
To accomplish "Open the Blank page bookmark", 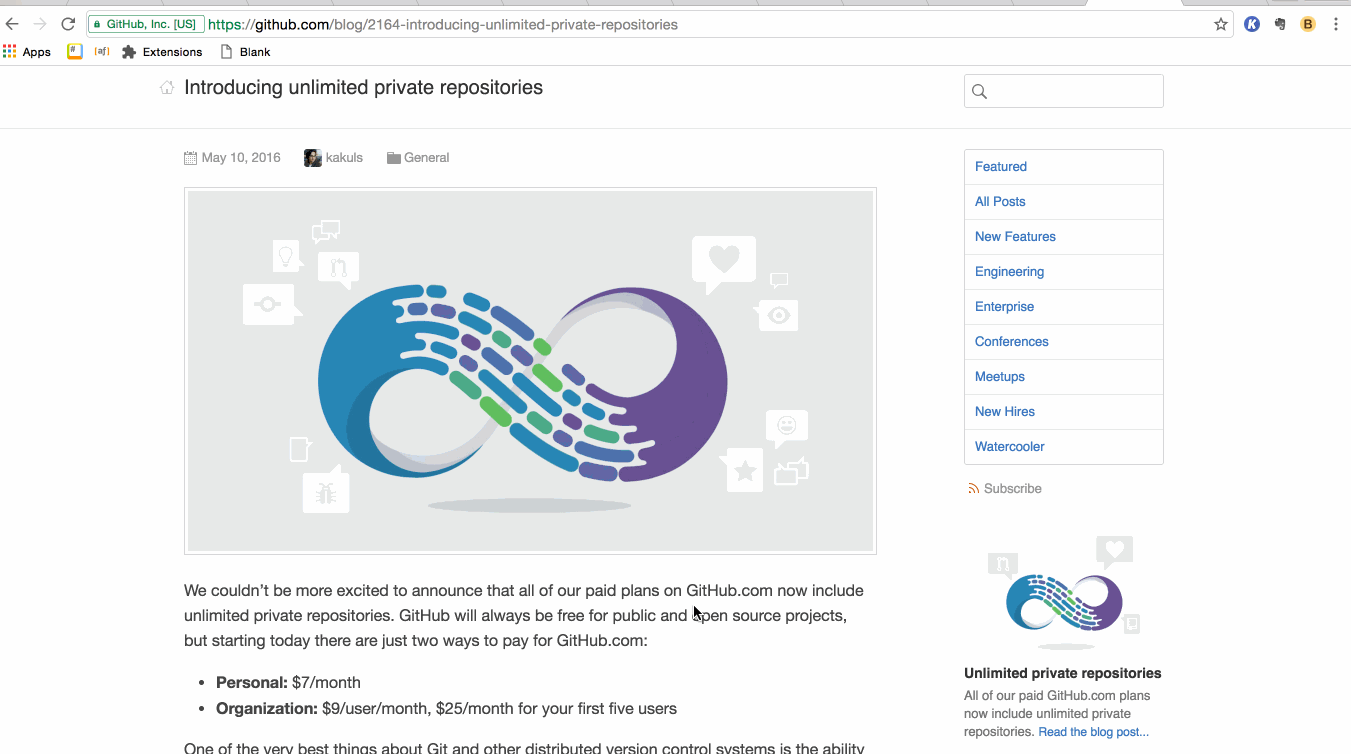I will pyautogui.click(x=245, y=52).
